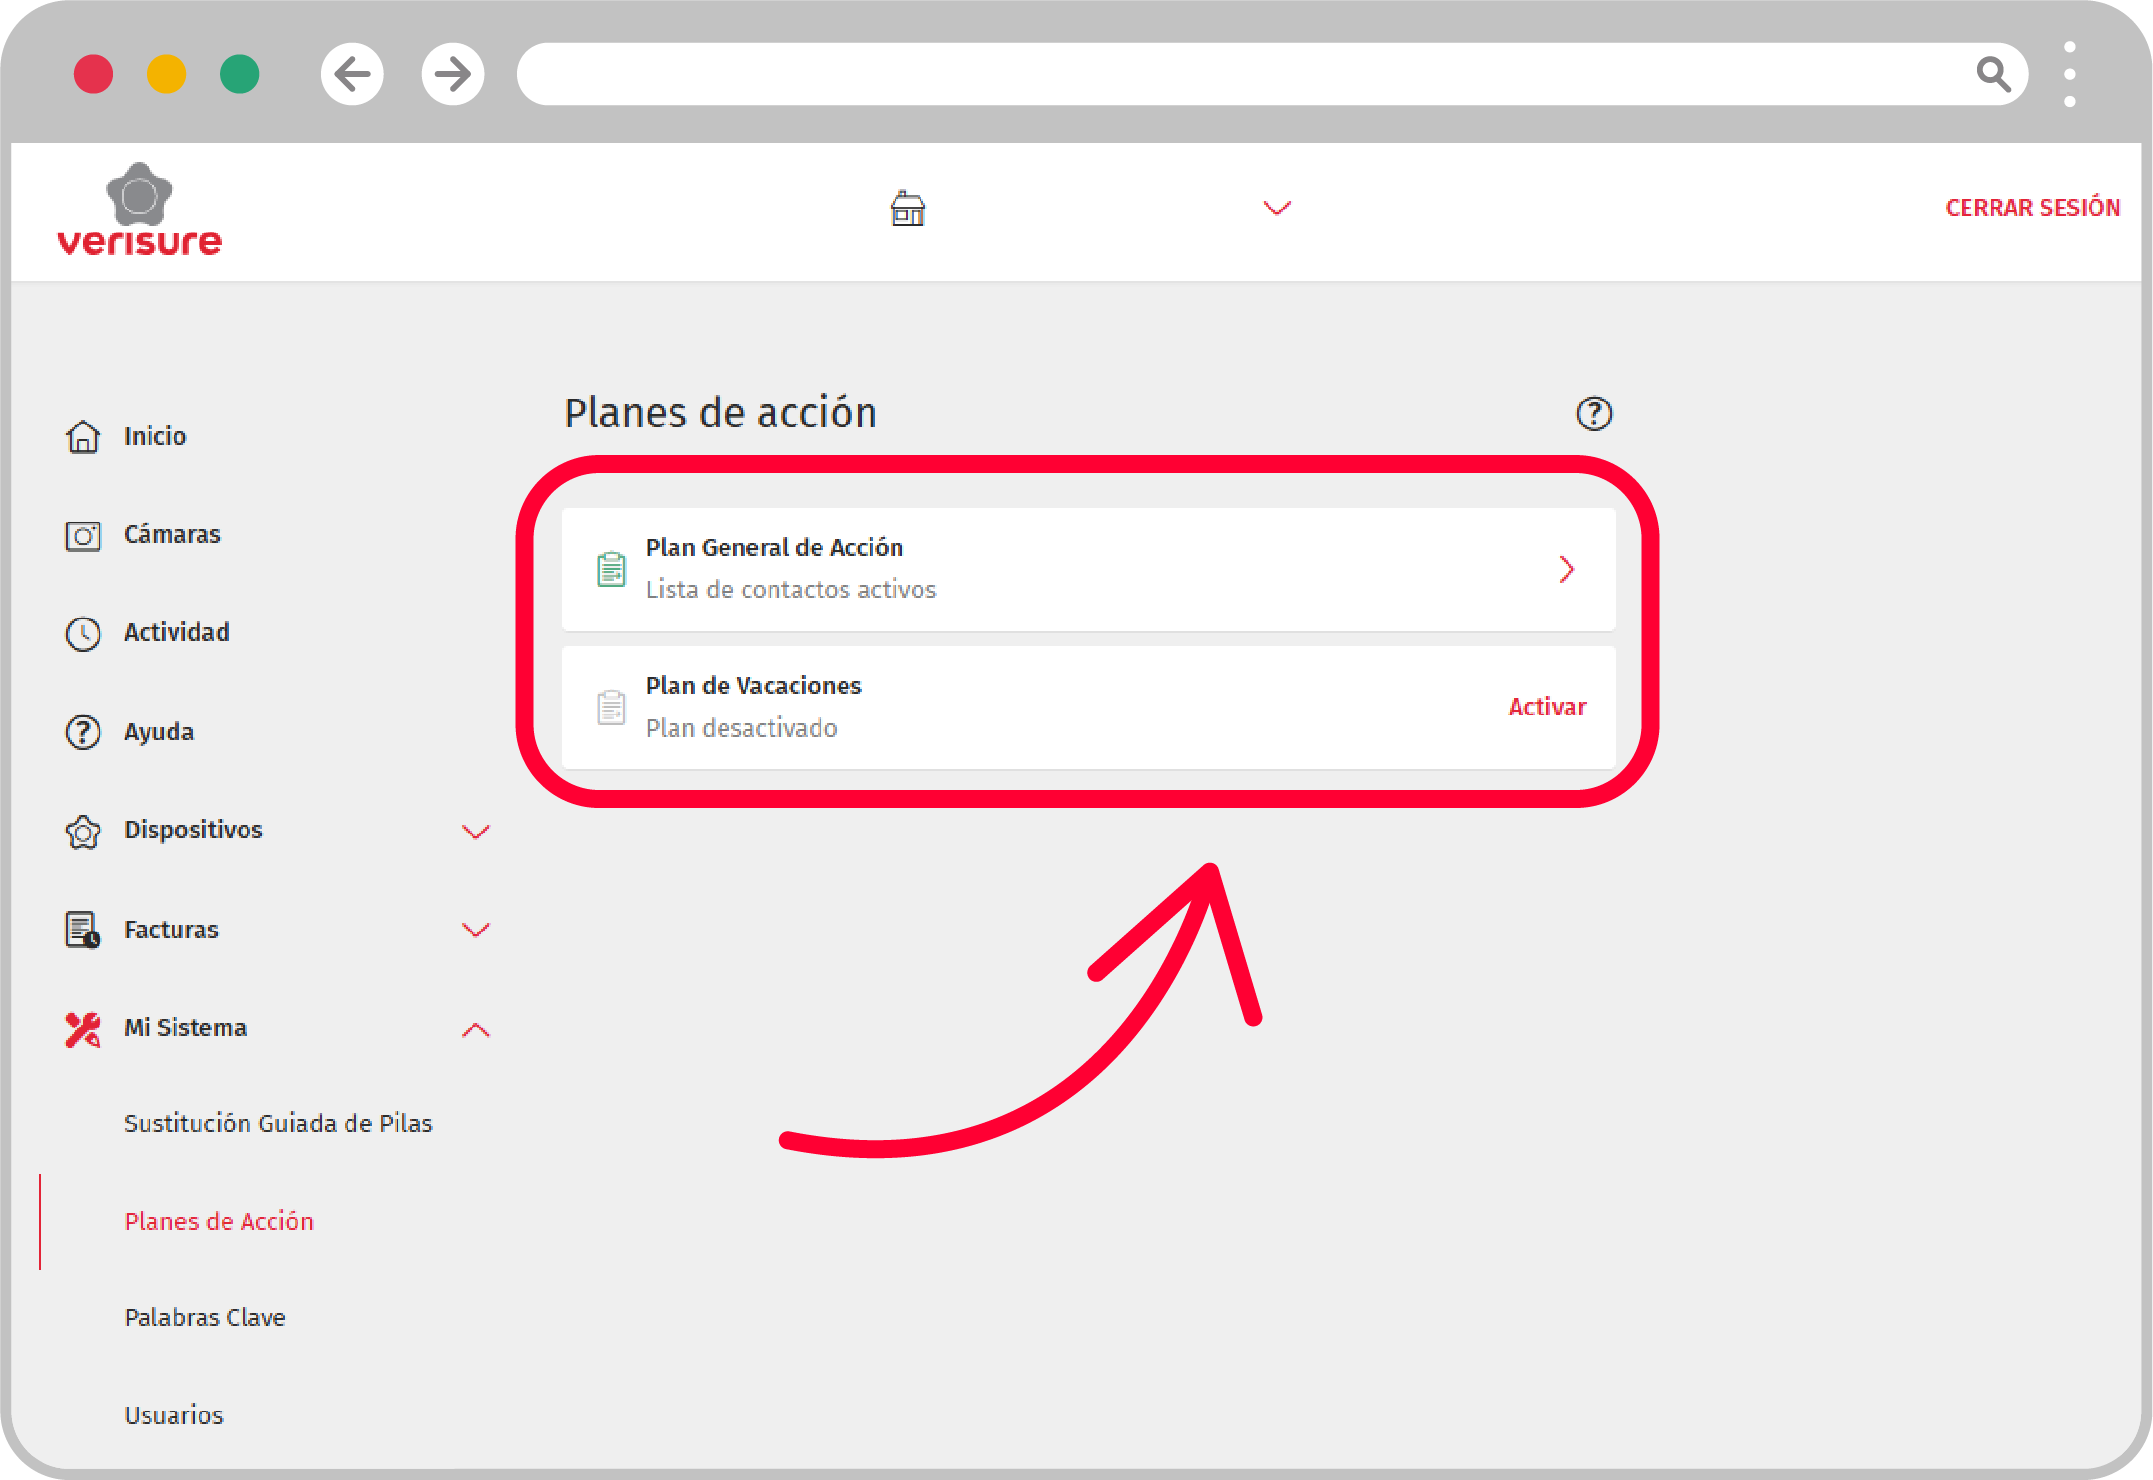This screenshot has width=2153, height=1480.
Task: Click the browser forward arrow
Action: pyautogui.click(x=453, y=74)
